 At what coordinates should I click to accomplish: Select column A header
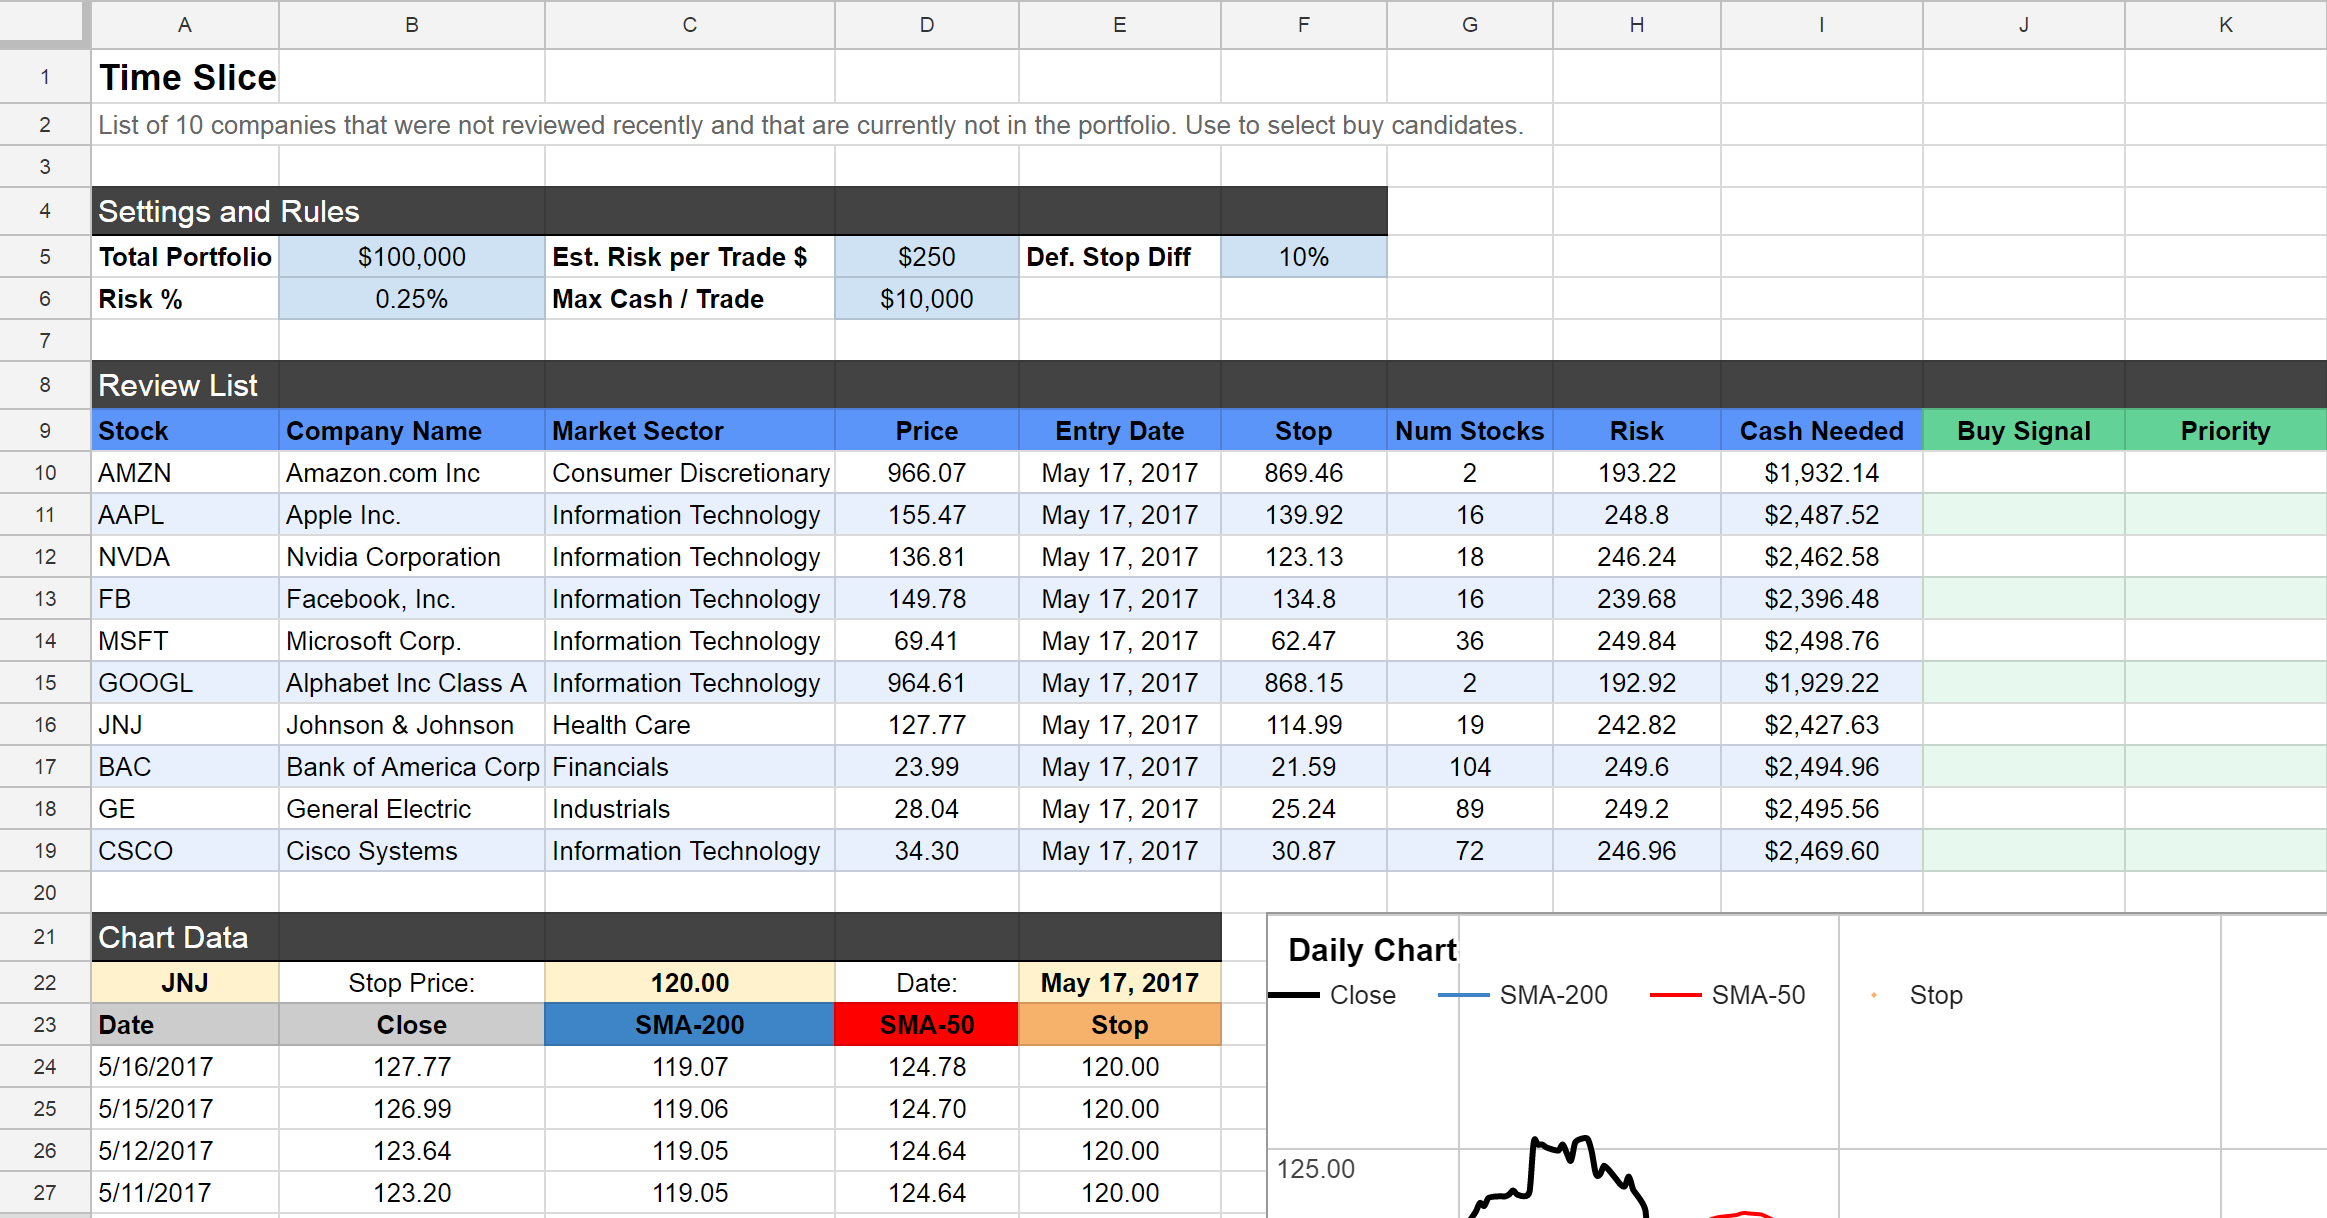pyautogui.click(x=185, y=25)
